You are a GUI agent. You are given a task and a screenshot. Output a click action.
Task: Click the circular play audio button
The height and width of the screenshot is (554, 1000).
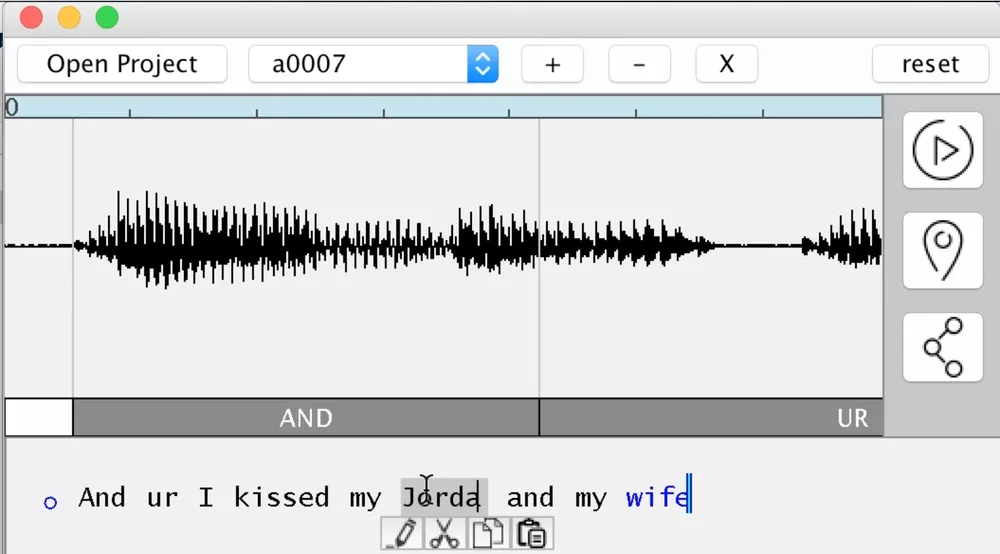[942, 150]
